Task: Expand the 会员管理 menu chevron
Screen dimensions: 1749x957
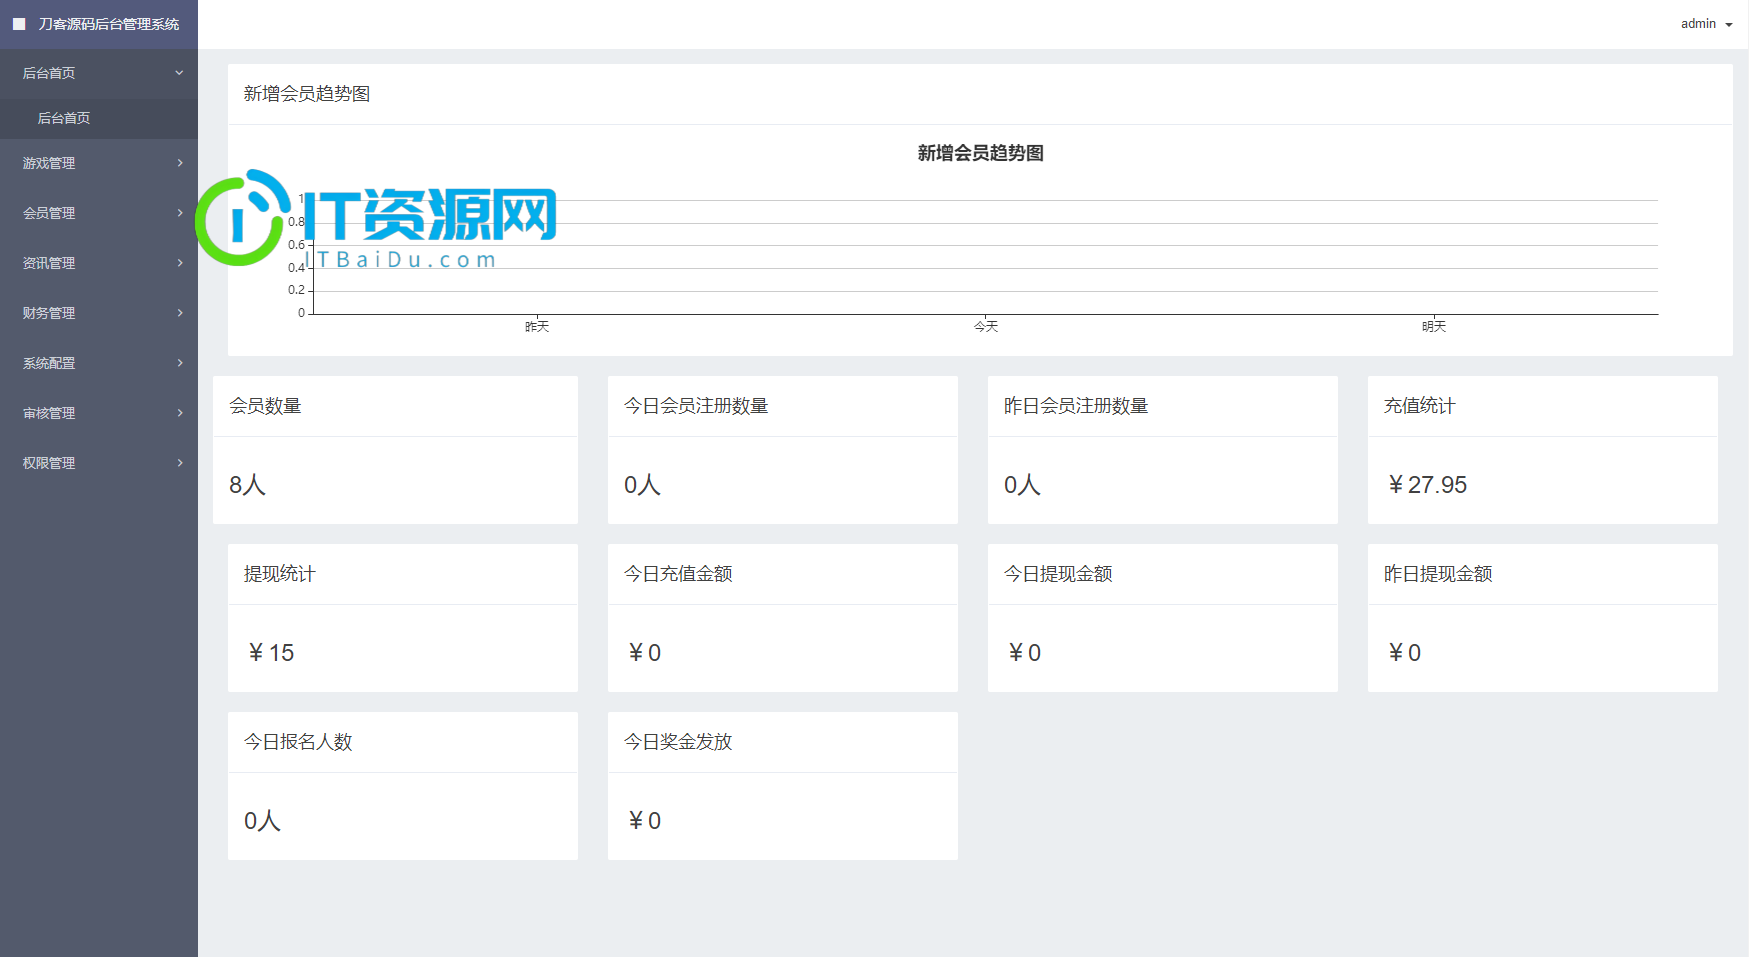Action: pos(180,213)
